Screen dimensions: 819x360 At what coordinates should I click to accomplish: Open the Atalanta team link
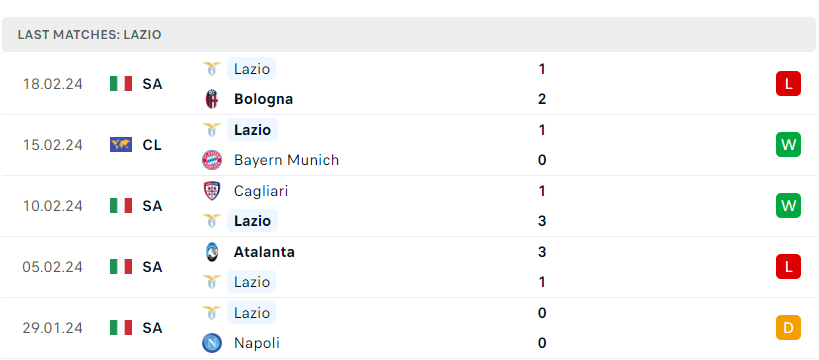(x=264, y=252)
